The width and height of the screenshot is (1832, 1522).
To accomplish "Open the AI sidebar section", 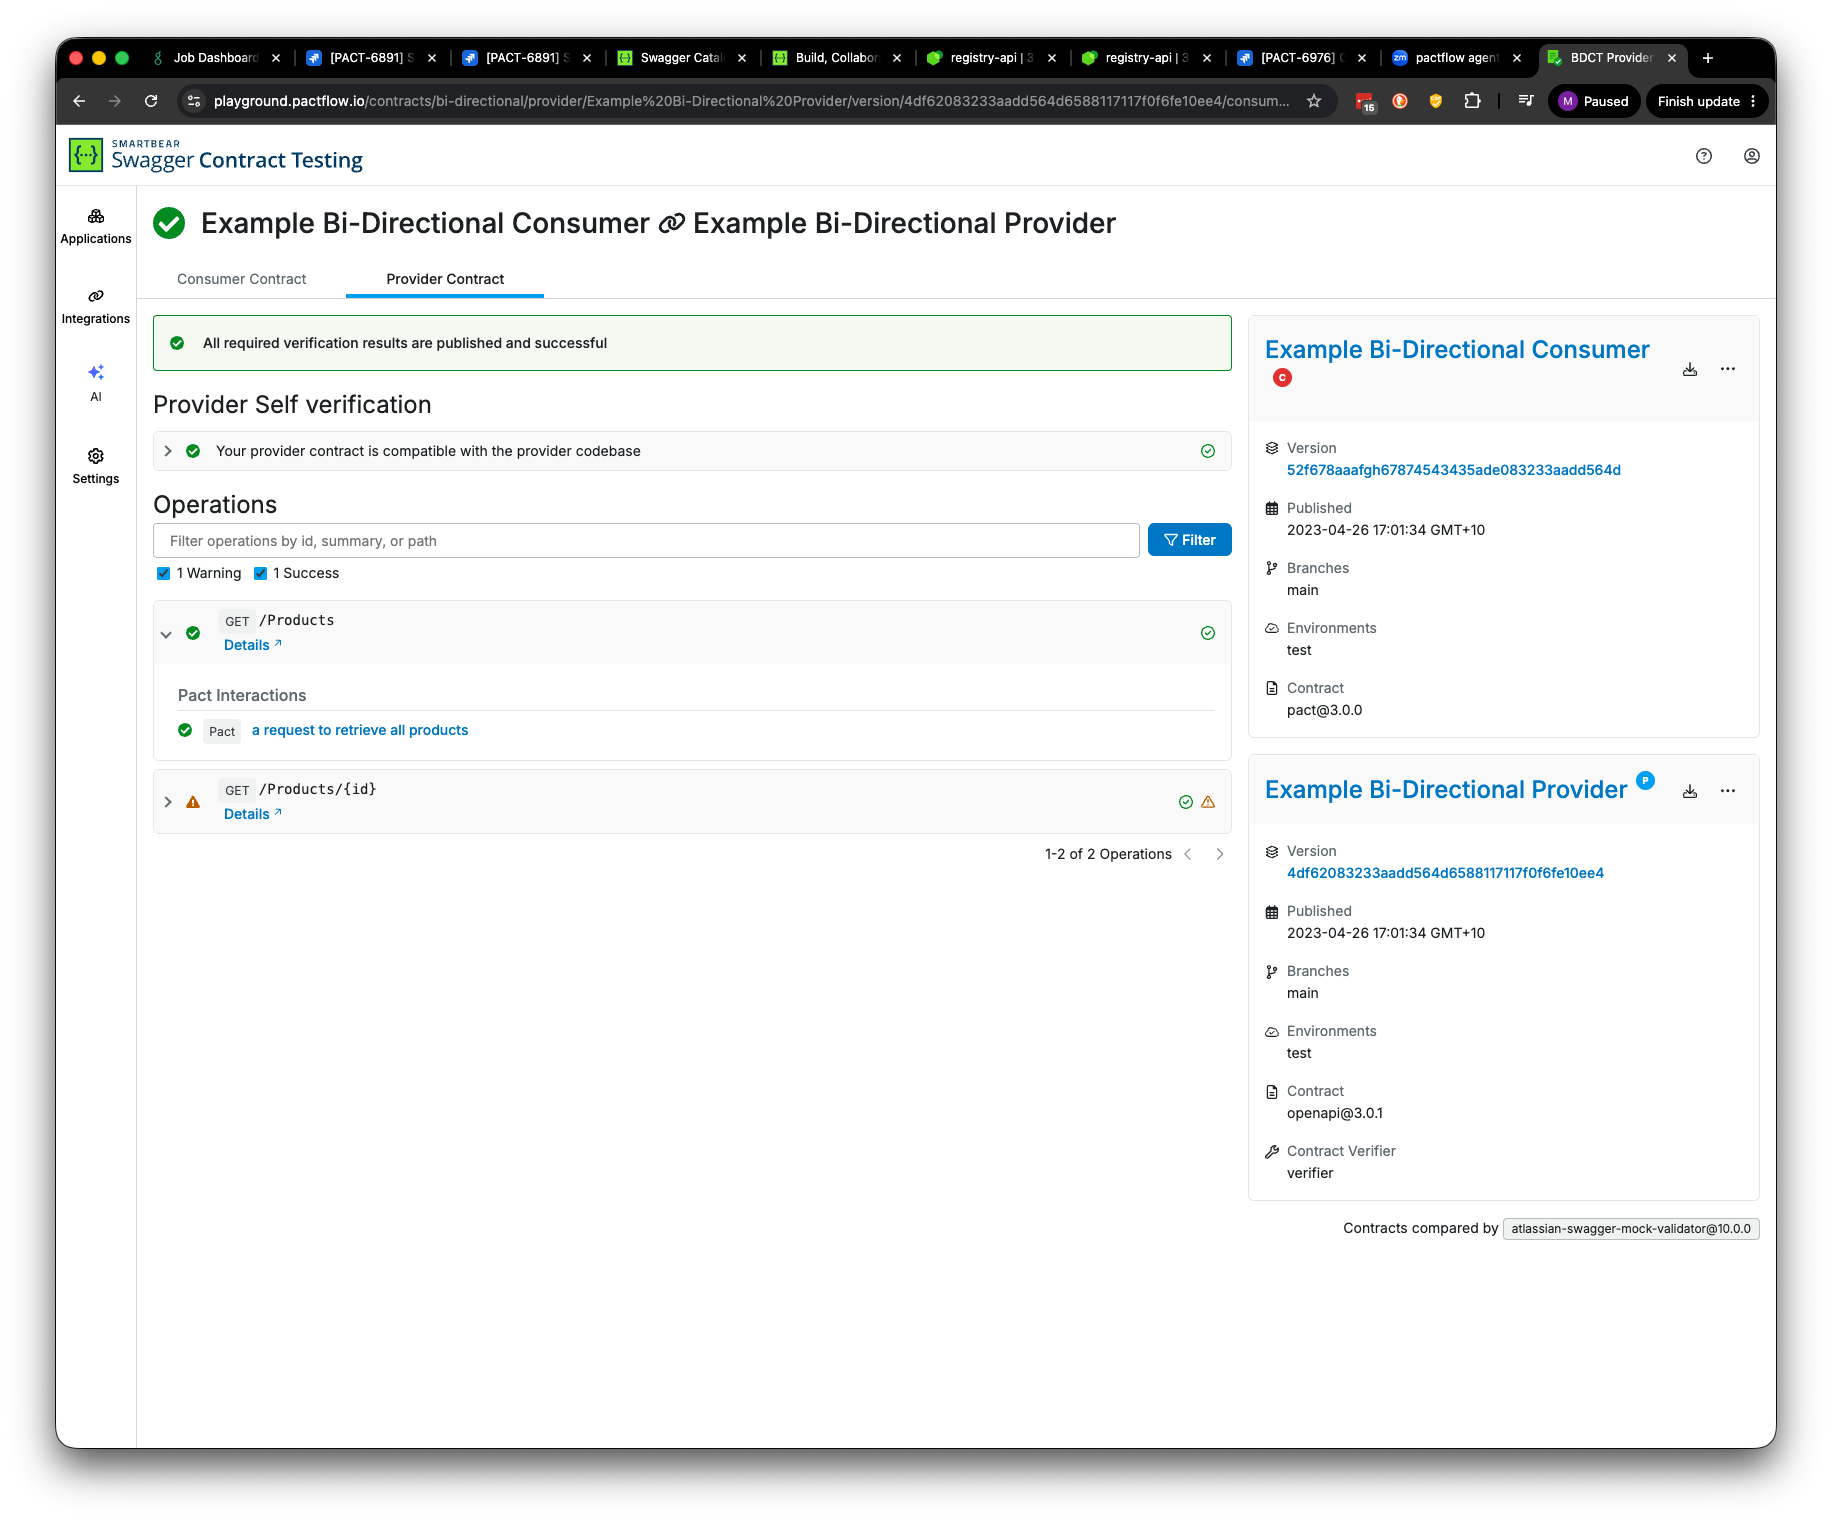I will 96,383.
